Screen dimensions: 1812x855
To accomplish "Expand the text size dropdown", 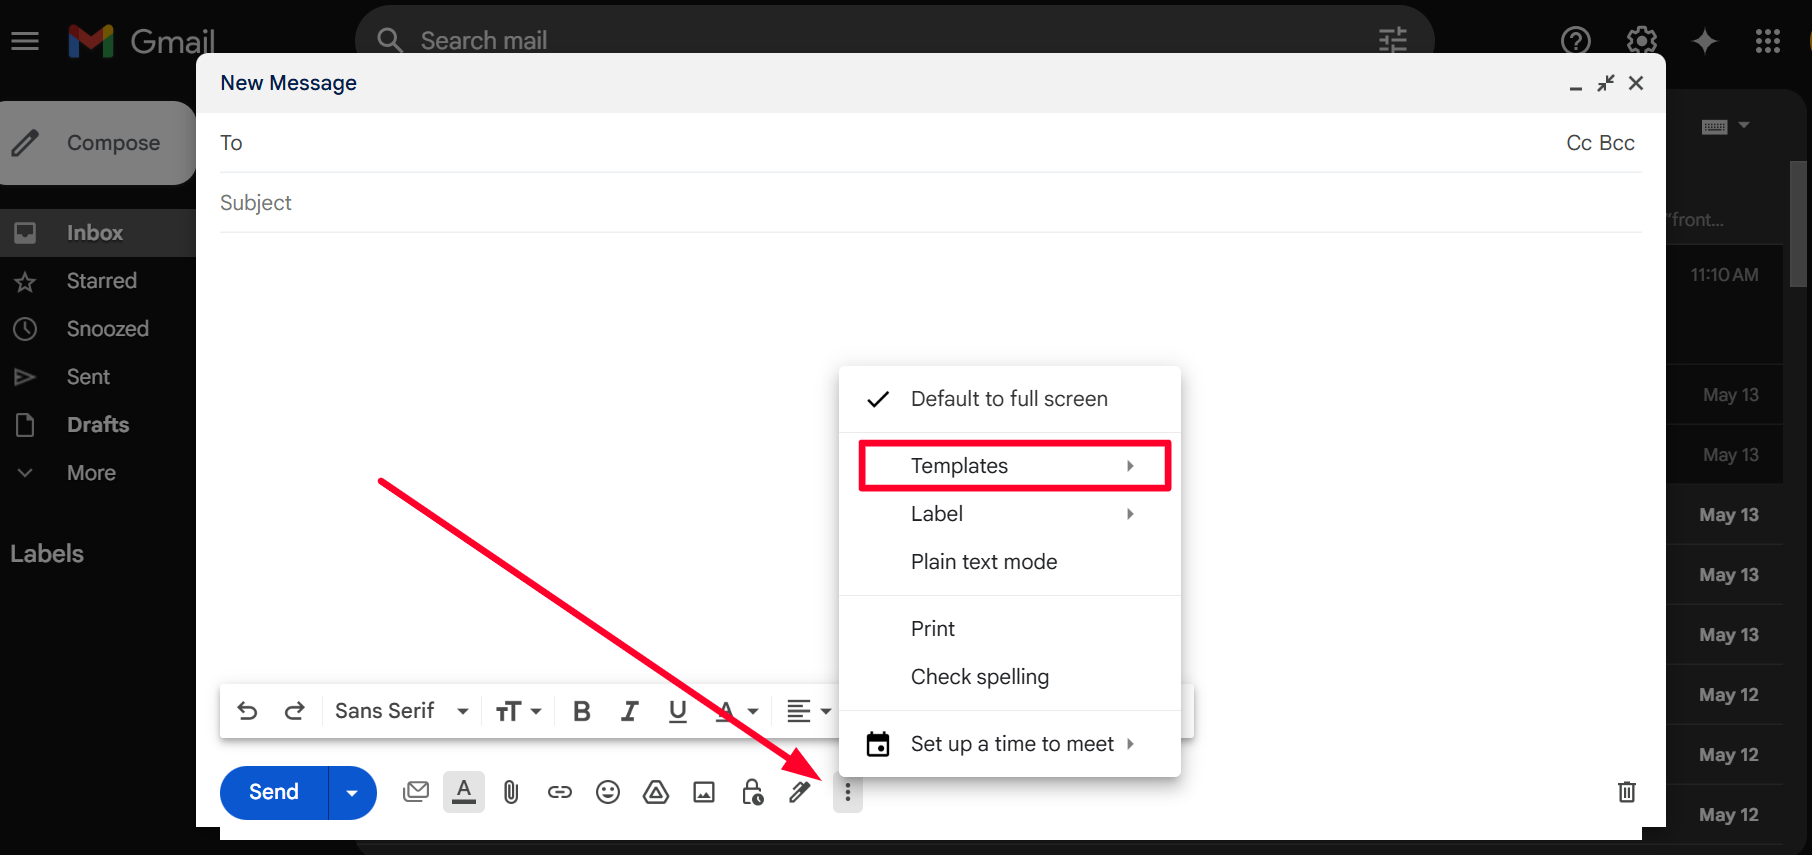I will pyautogui.click(x=518, y=711).
